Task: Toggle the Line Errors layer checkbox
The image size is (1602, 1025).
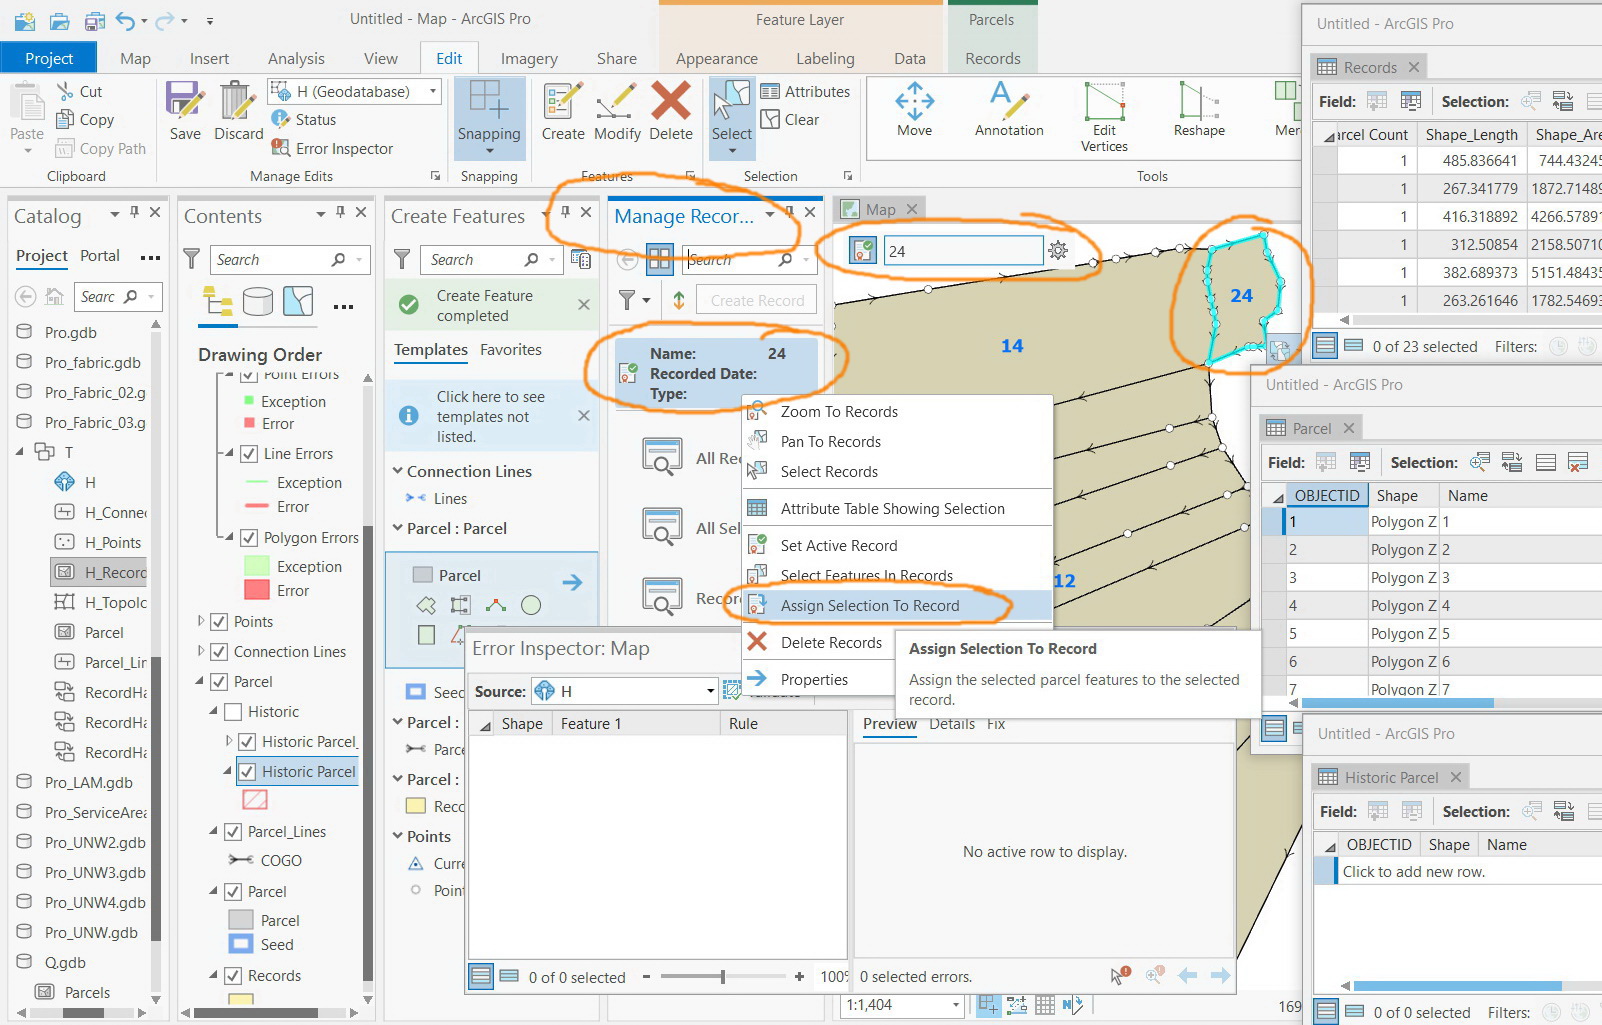Action: point(249,454)
